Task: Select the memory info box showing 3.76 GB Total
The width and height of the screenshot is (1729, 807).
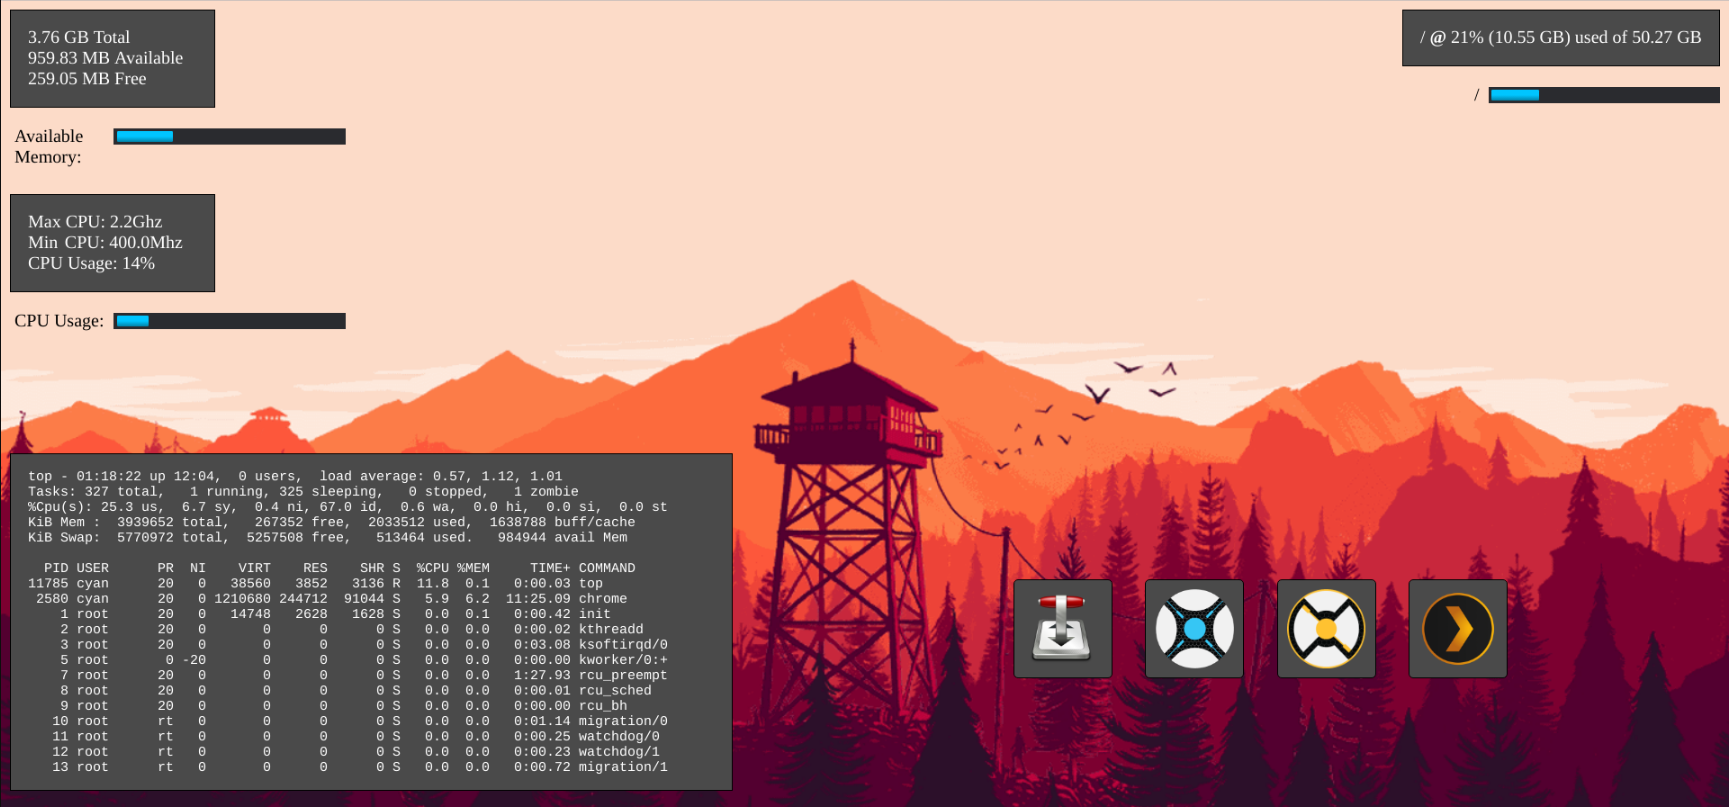Action: (x=112, y=59)
